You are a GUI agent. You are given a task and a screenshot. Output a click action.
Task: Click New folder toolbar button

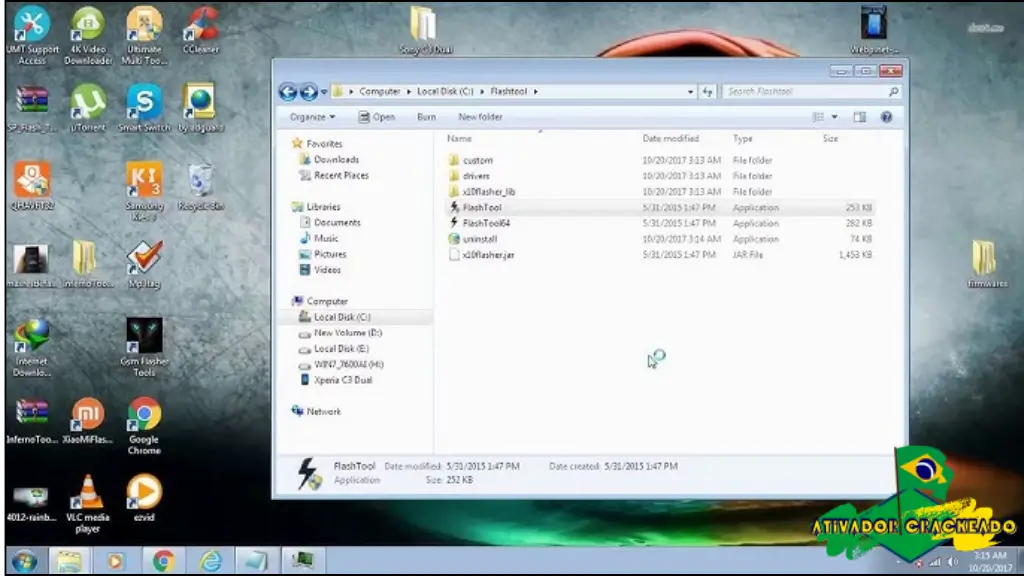click(x=480, y=117)
